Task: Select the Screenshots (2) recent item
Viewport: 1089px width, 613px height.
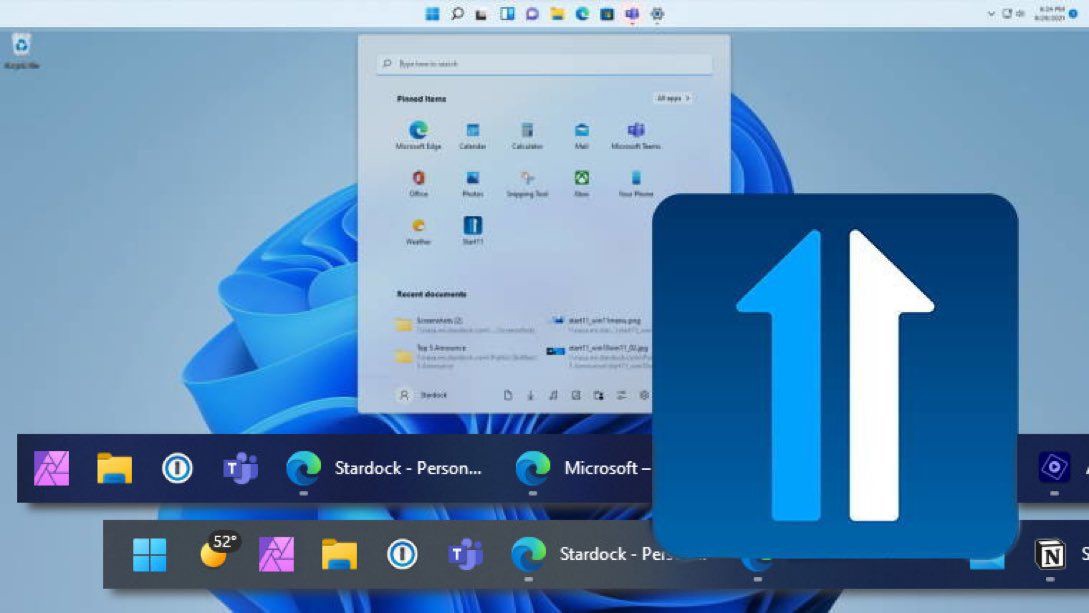Action: click(x=440, y=322)
